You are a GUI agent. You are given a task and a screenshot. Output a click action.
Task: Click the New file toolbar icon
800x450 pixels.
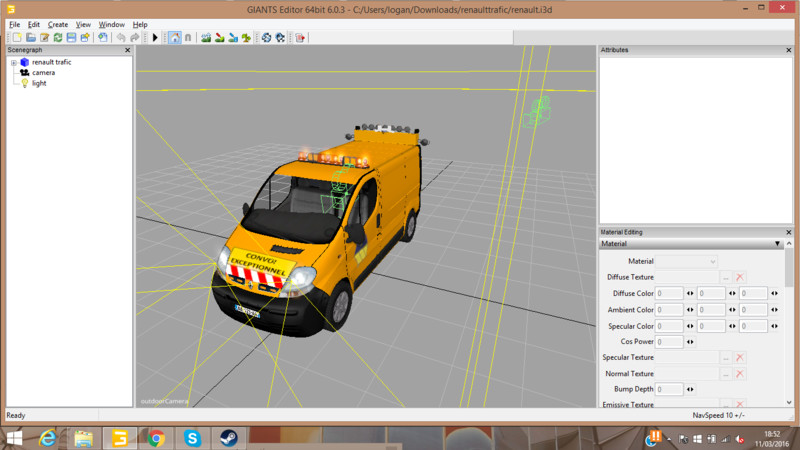point(16,37)
